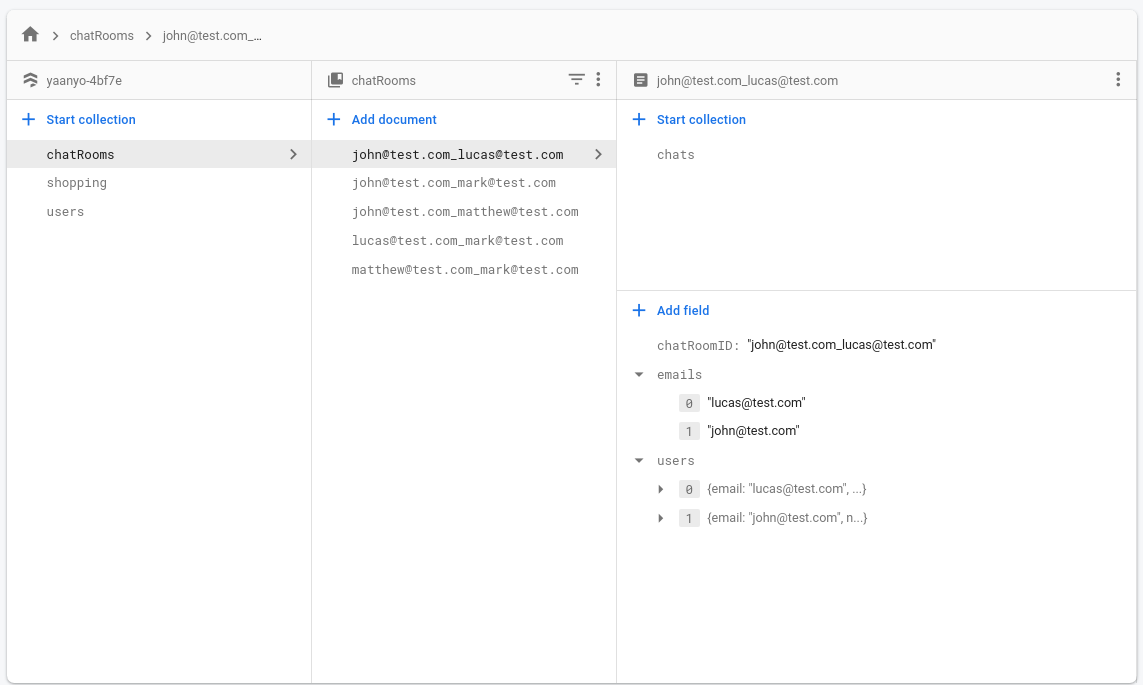Click plus icon next to Start collection in root panel

(x=28, y=119)
